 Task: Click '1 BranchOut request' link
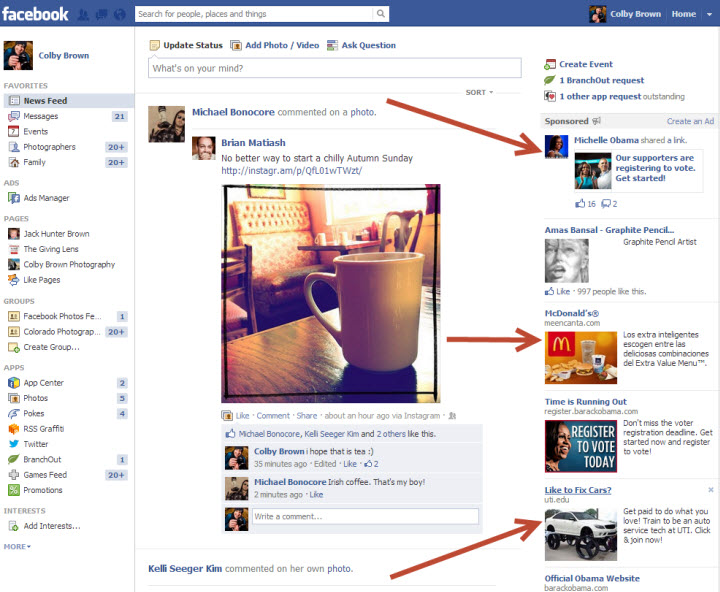click(x=602, y=80)
